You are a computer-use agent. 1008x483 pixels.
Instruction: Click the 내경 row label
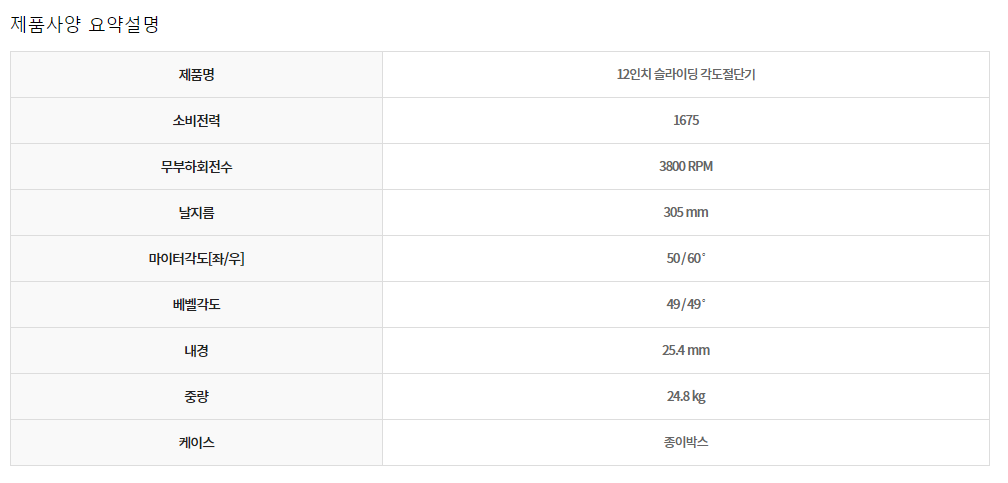196,351
